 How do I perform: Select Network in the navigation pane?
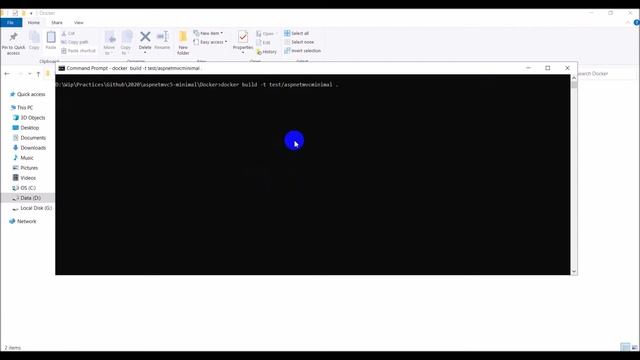23,221
